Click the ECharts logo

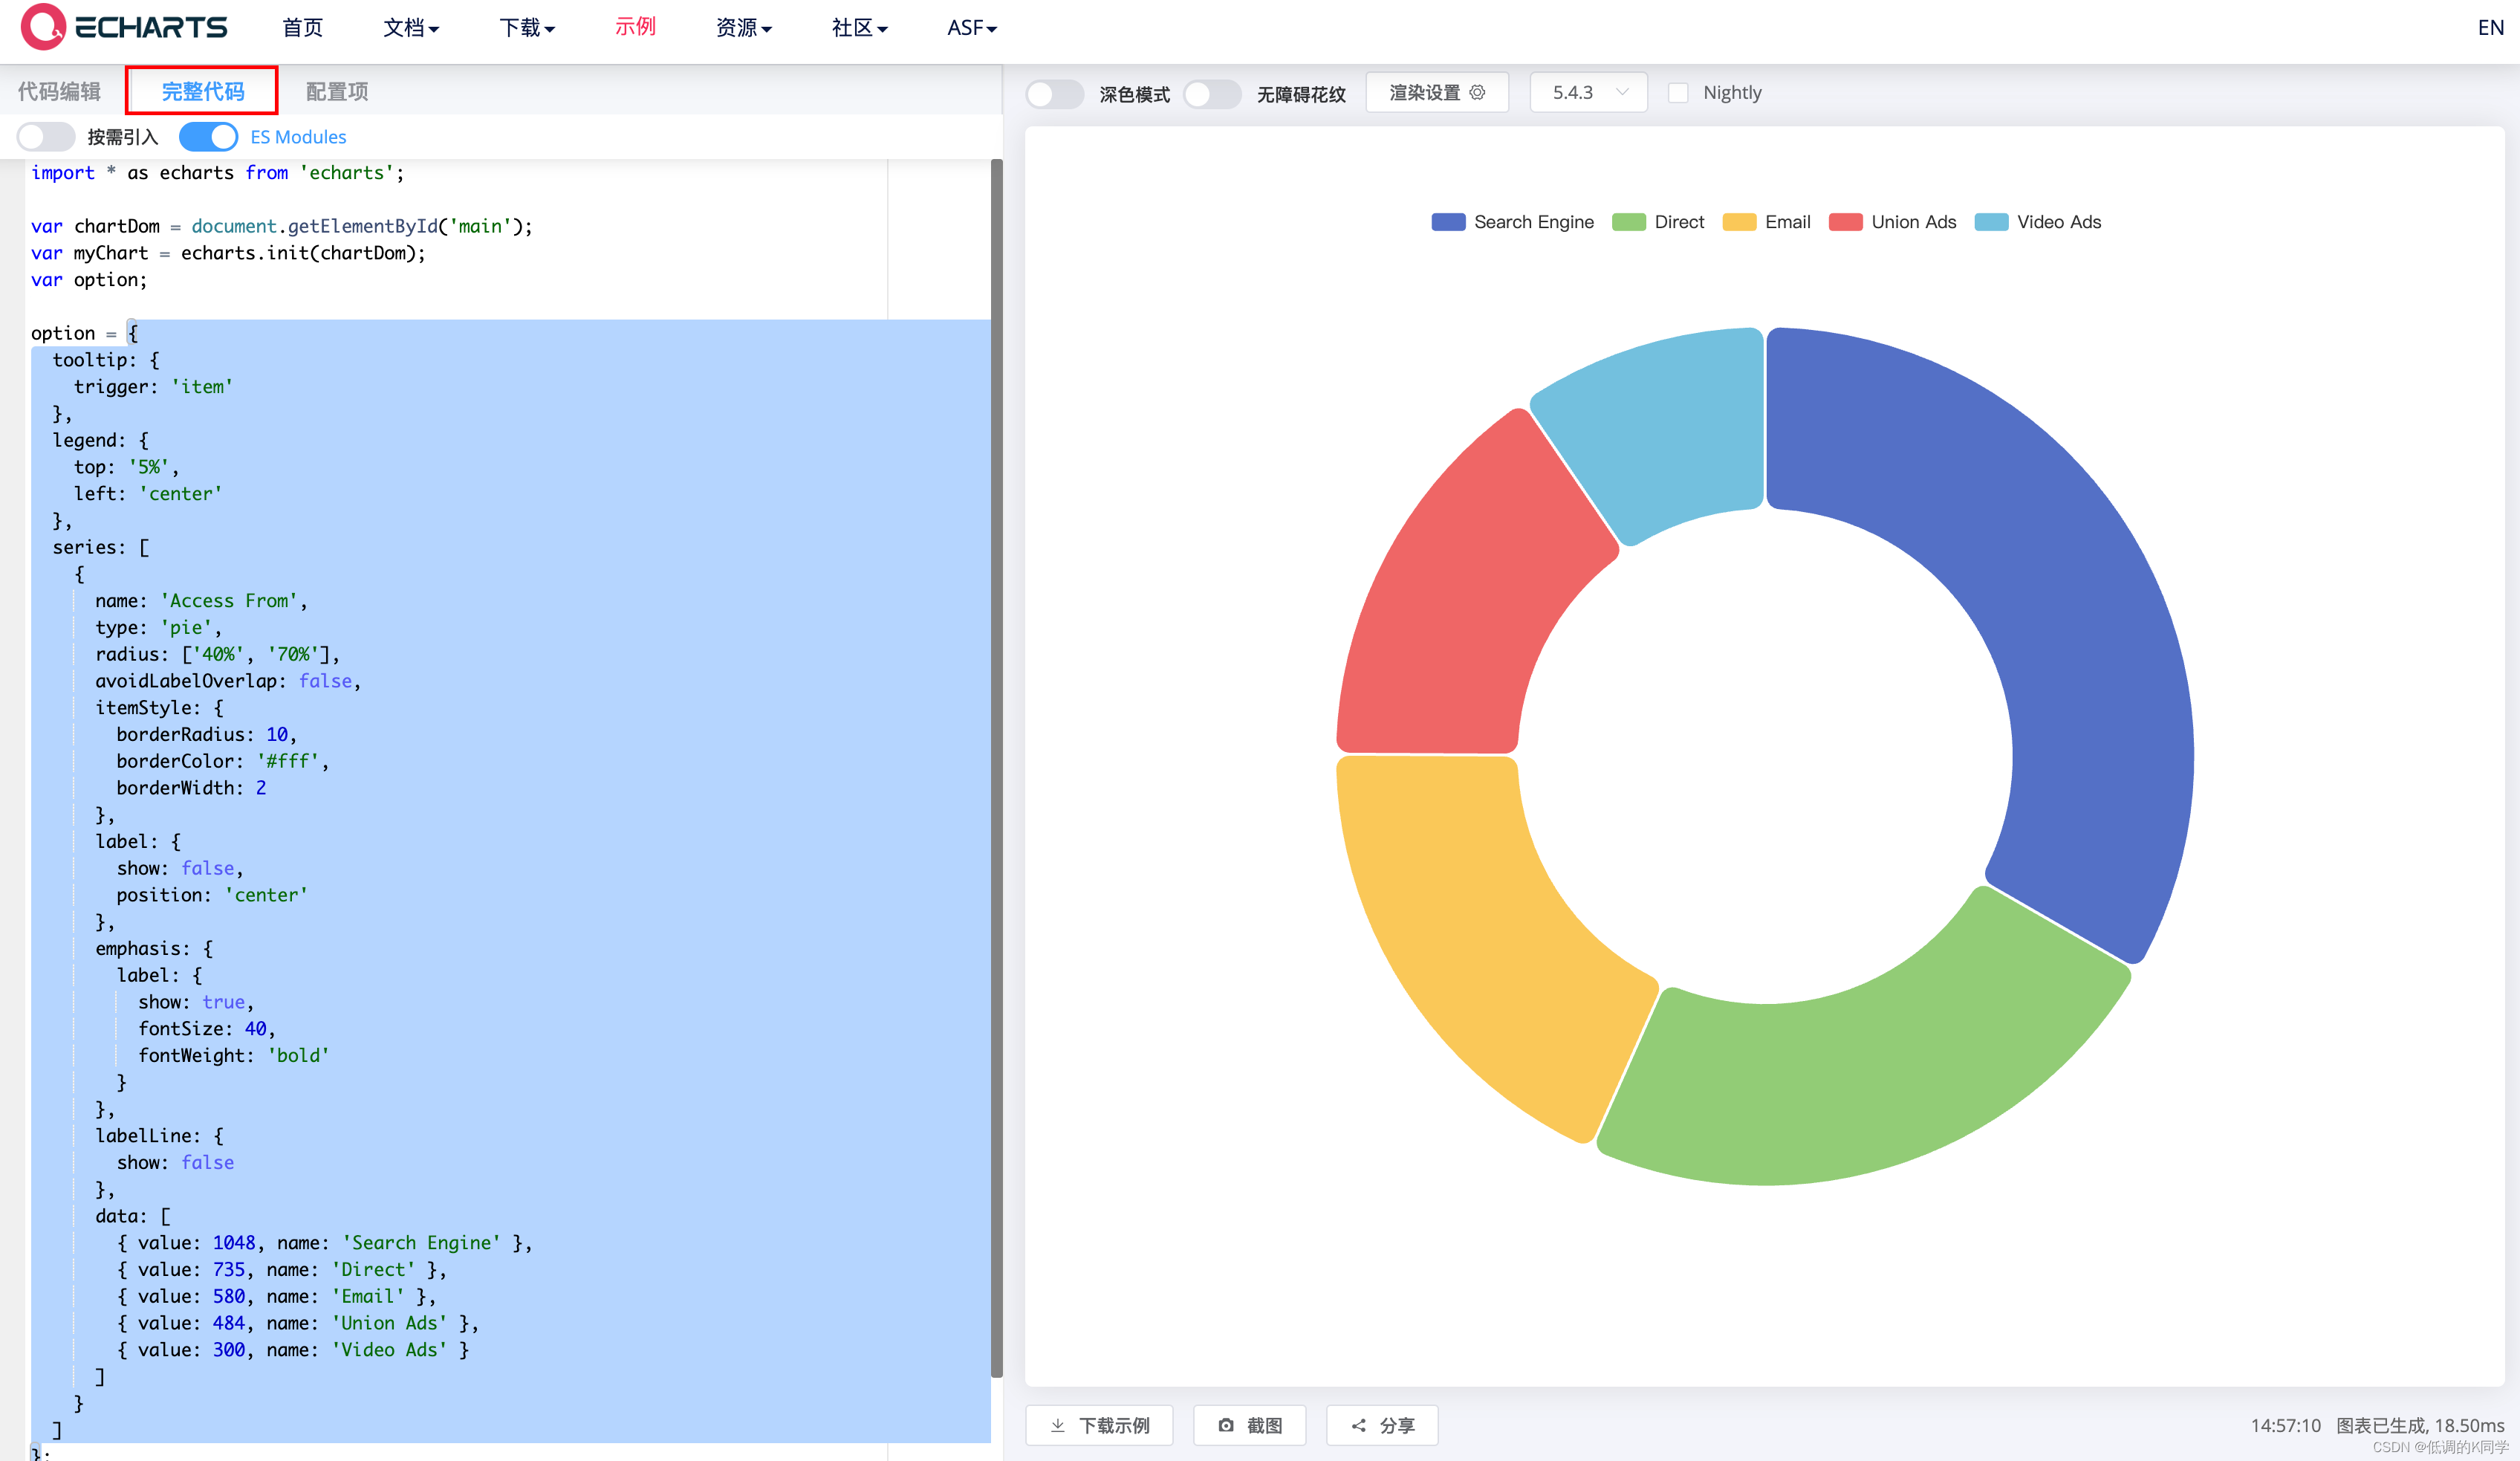click(124, 27)
